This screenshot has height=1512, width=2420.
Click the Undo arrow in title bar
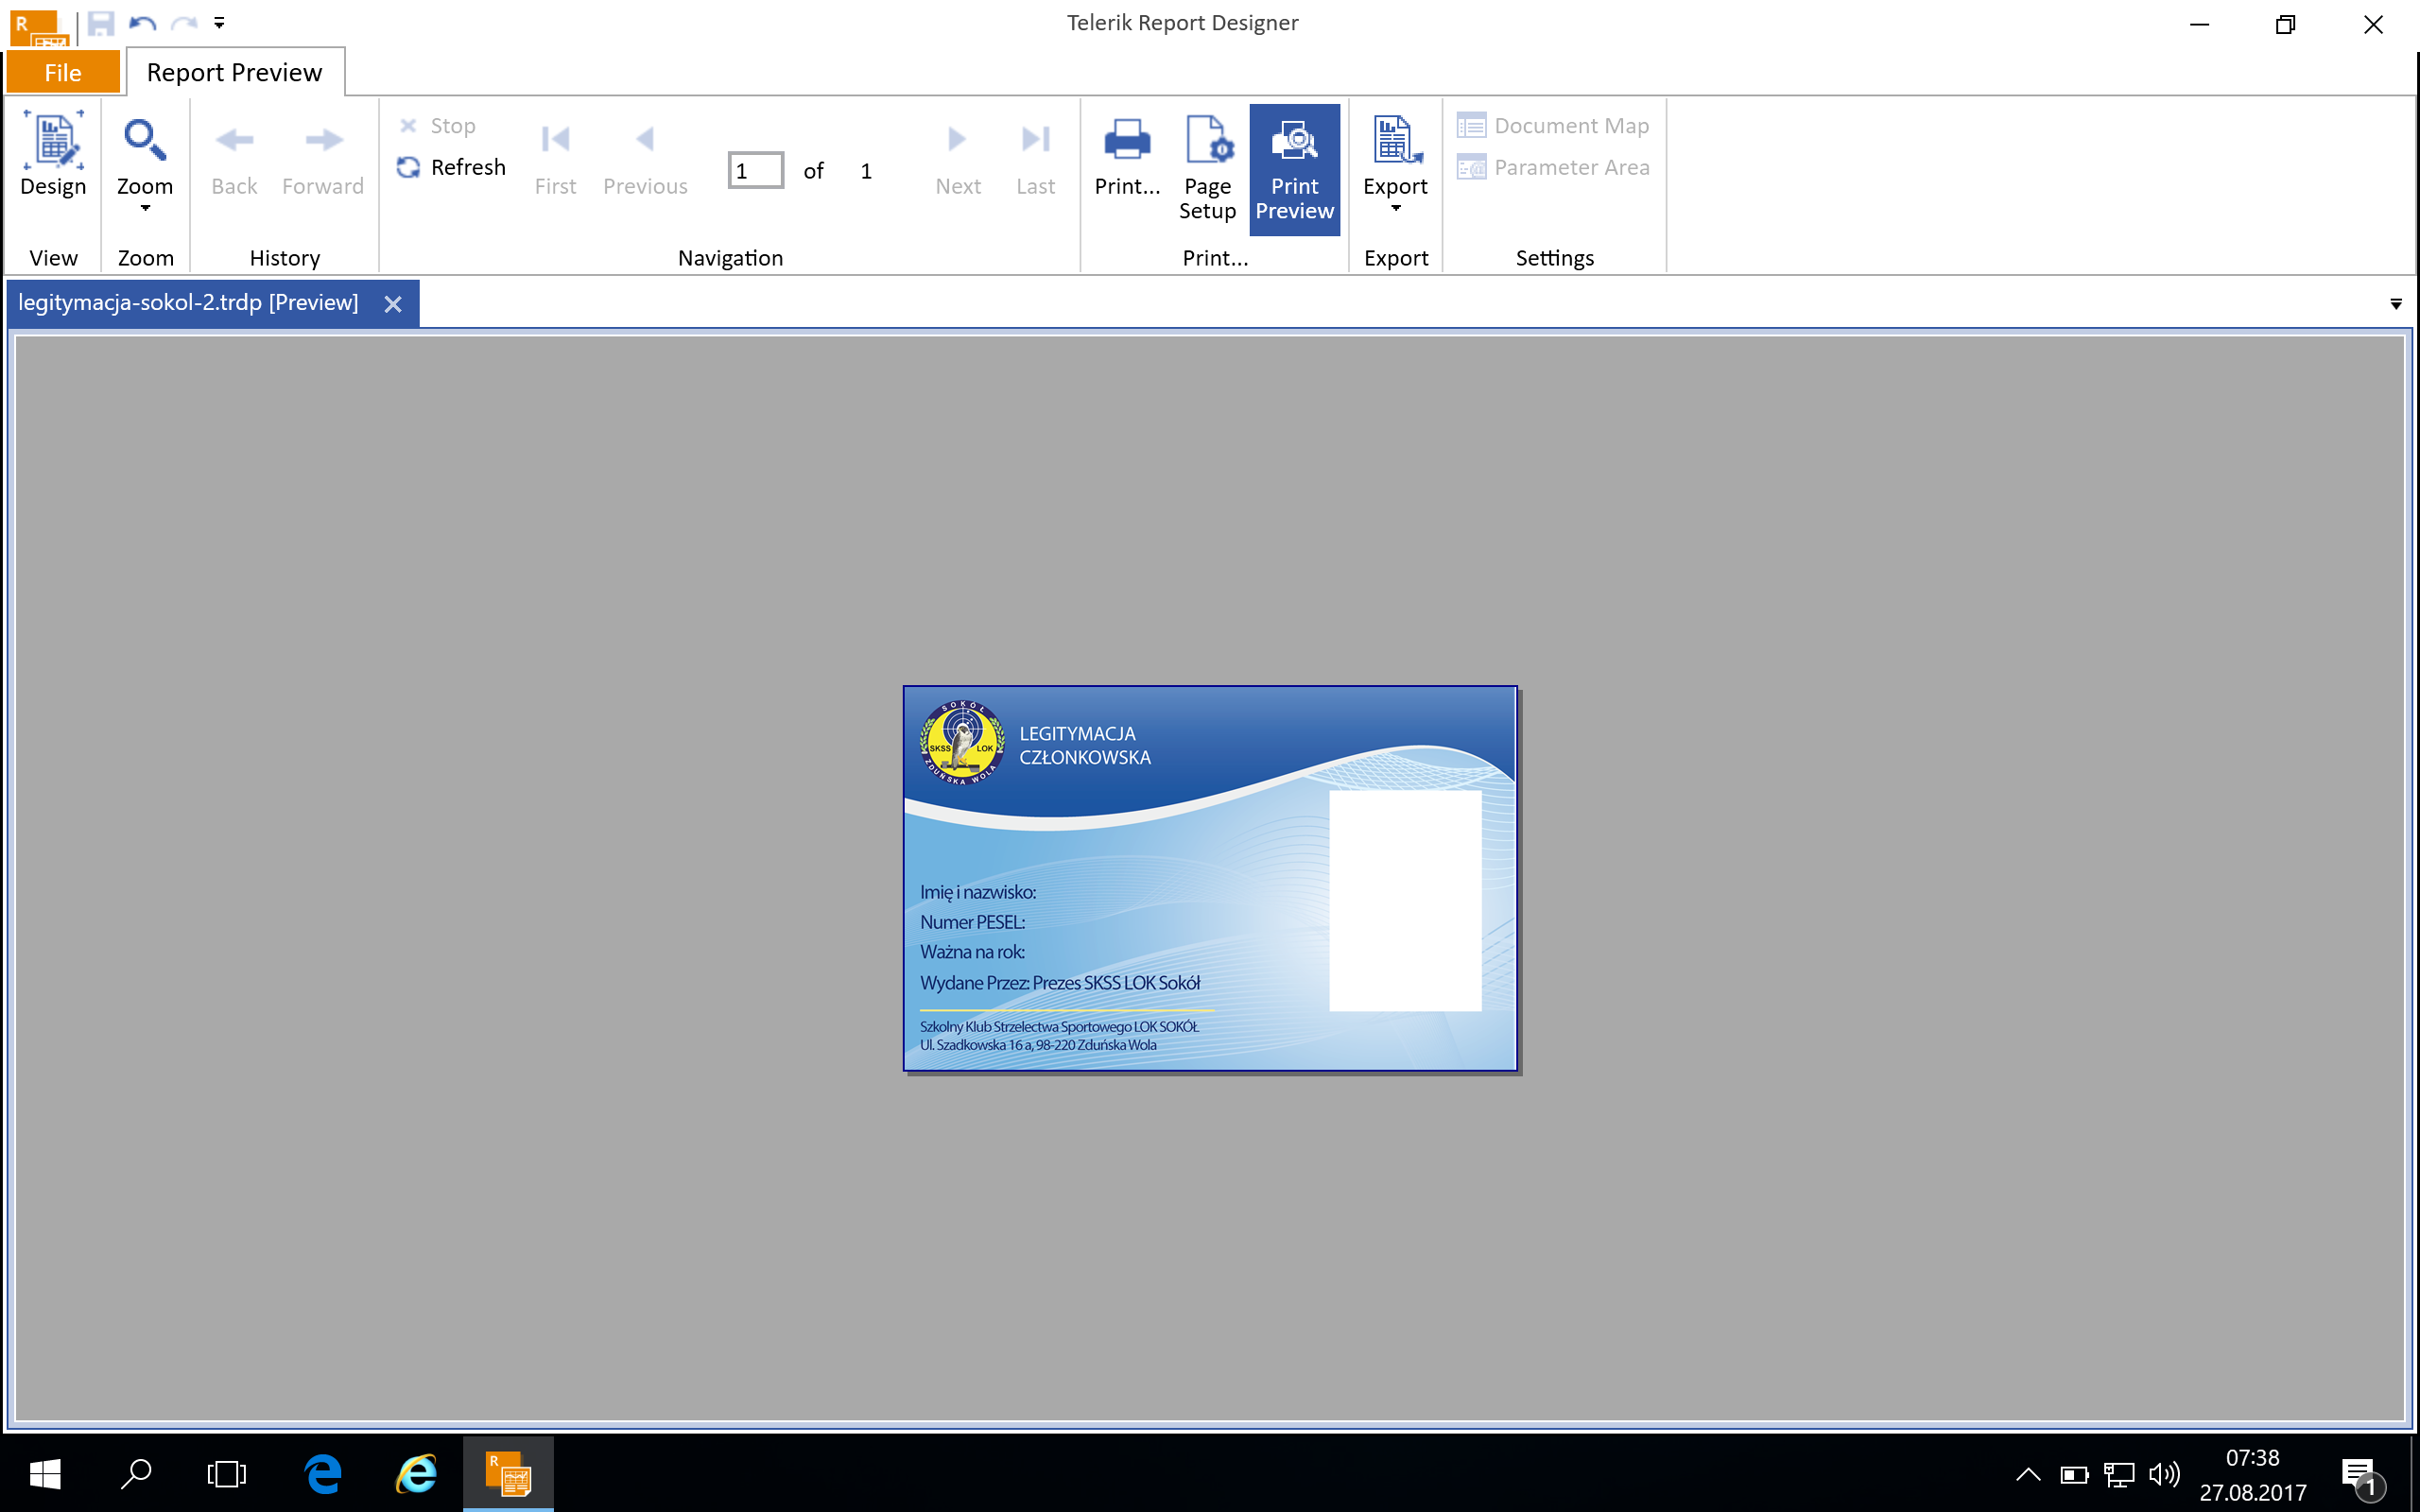tap(142, 23)
